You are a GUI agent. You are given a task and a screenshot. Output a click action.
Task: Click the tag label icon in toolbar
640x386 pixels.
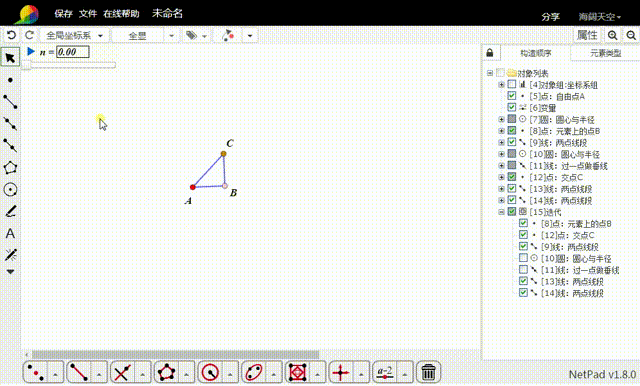[x=191, y=35]
